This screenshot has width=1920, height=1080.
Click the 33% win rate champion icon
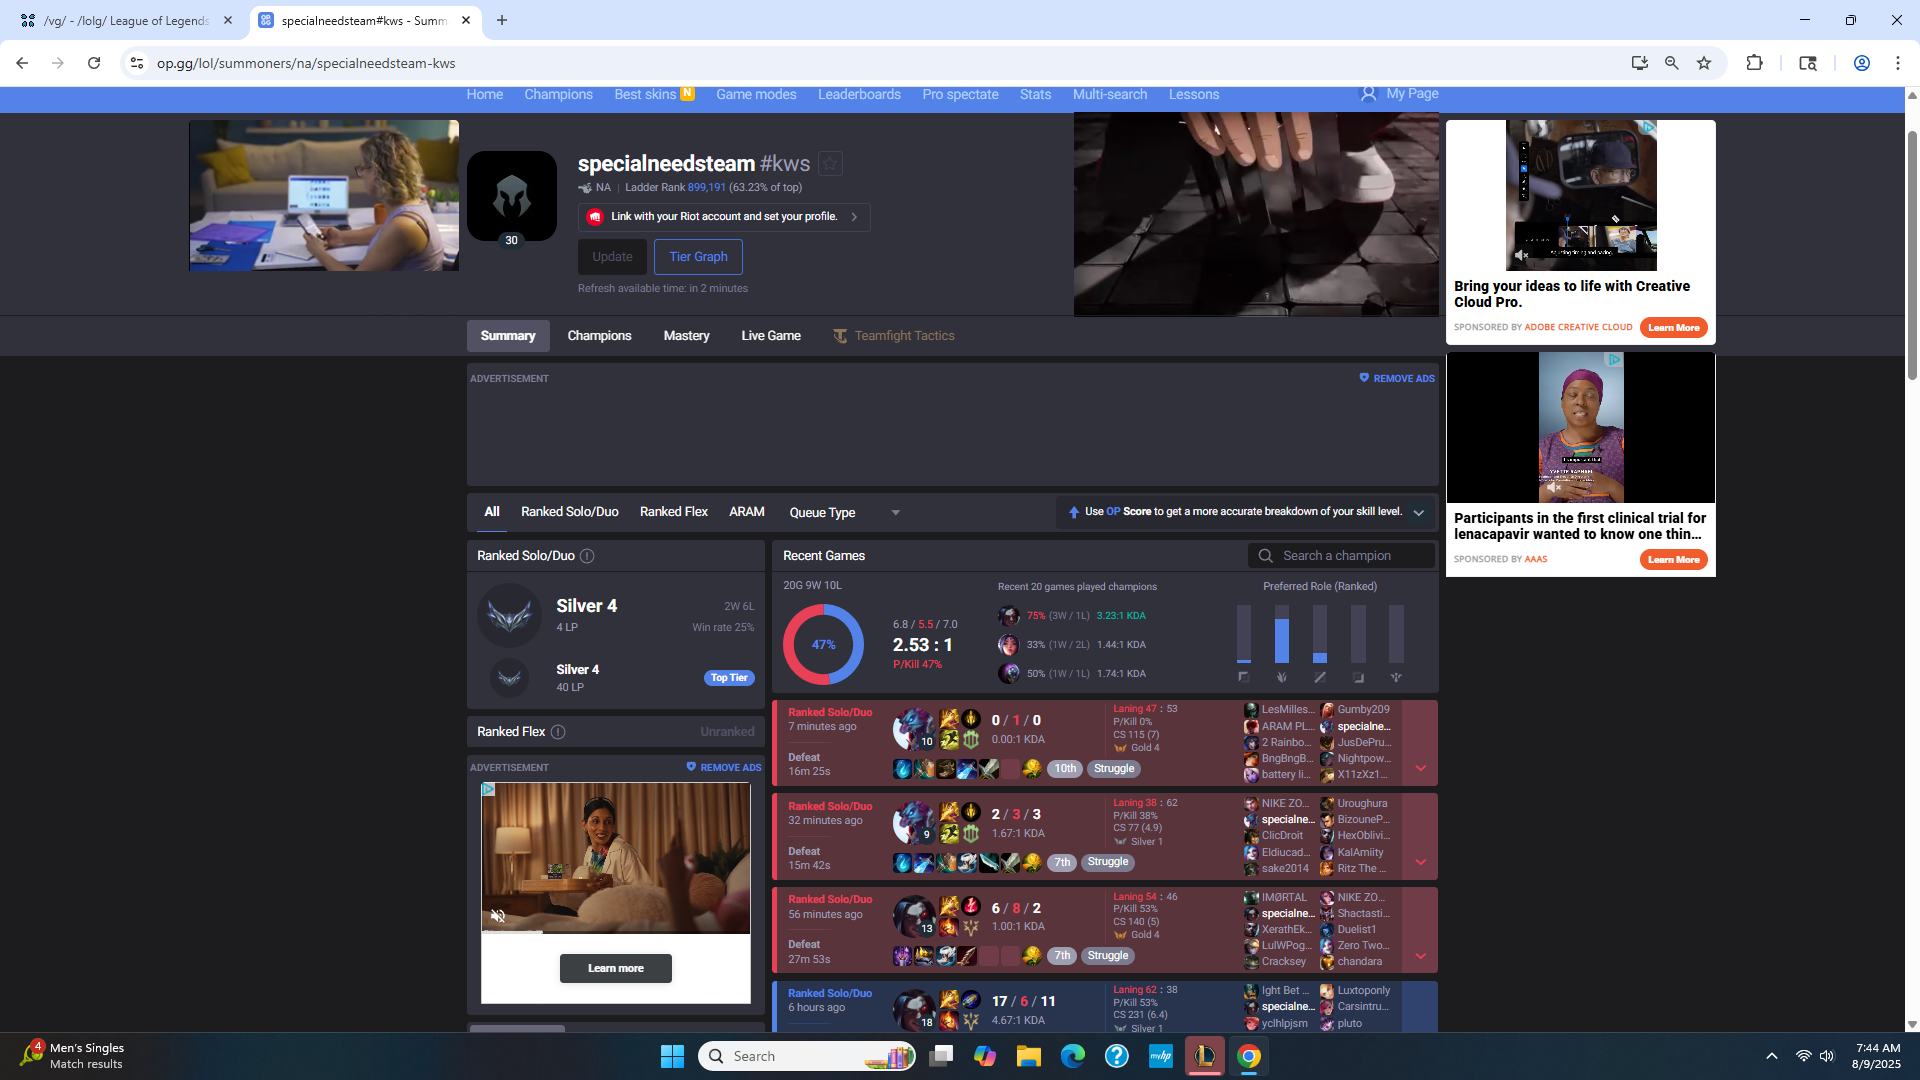[1009, 645]
